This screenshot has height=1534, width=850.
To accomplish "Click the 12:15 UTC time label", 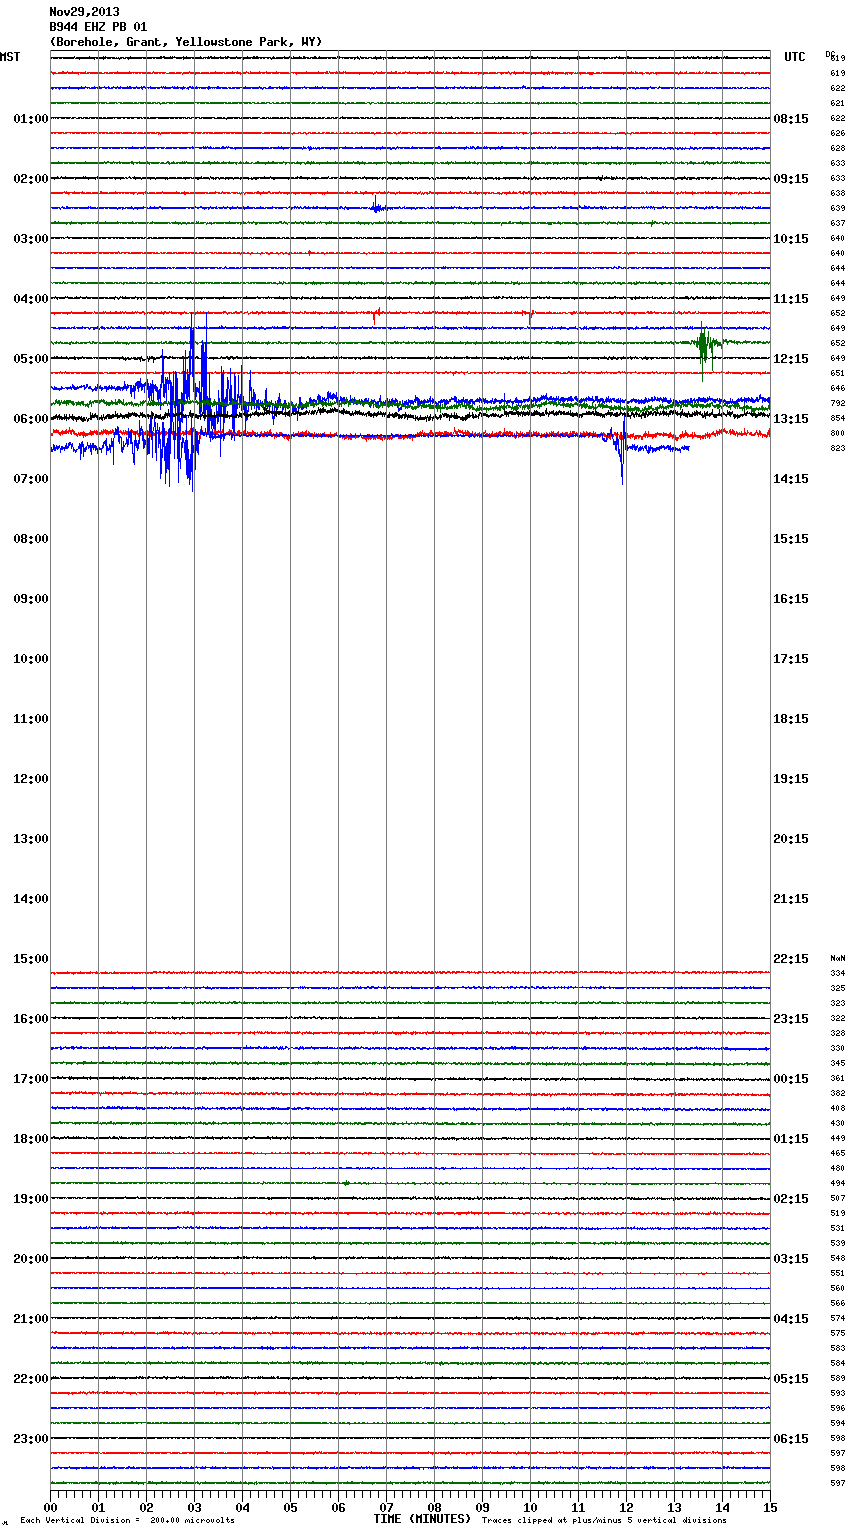I will click(x=791, y=359).
